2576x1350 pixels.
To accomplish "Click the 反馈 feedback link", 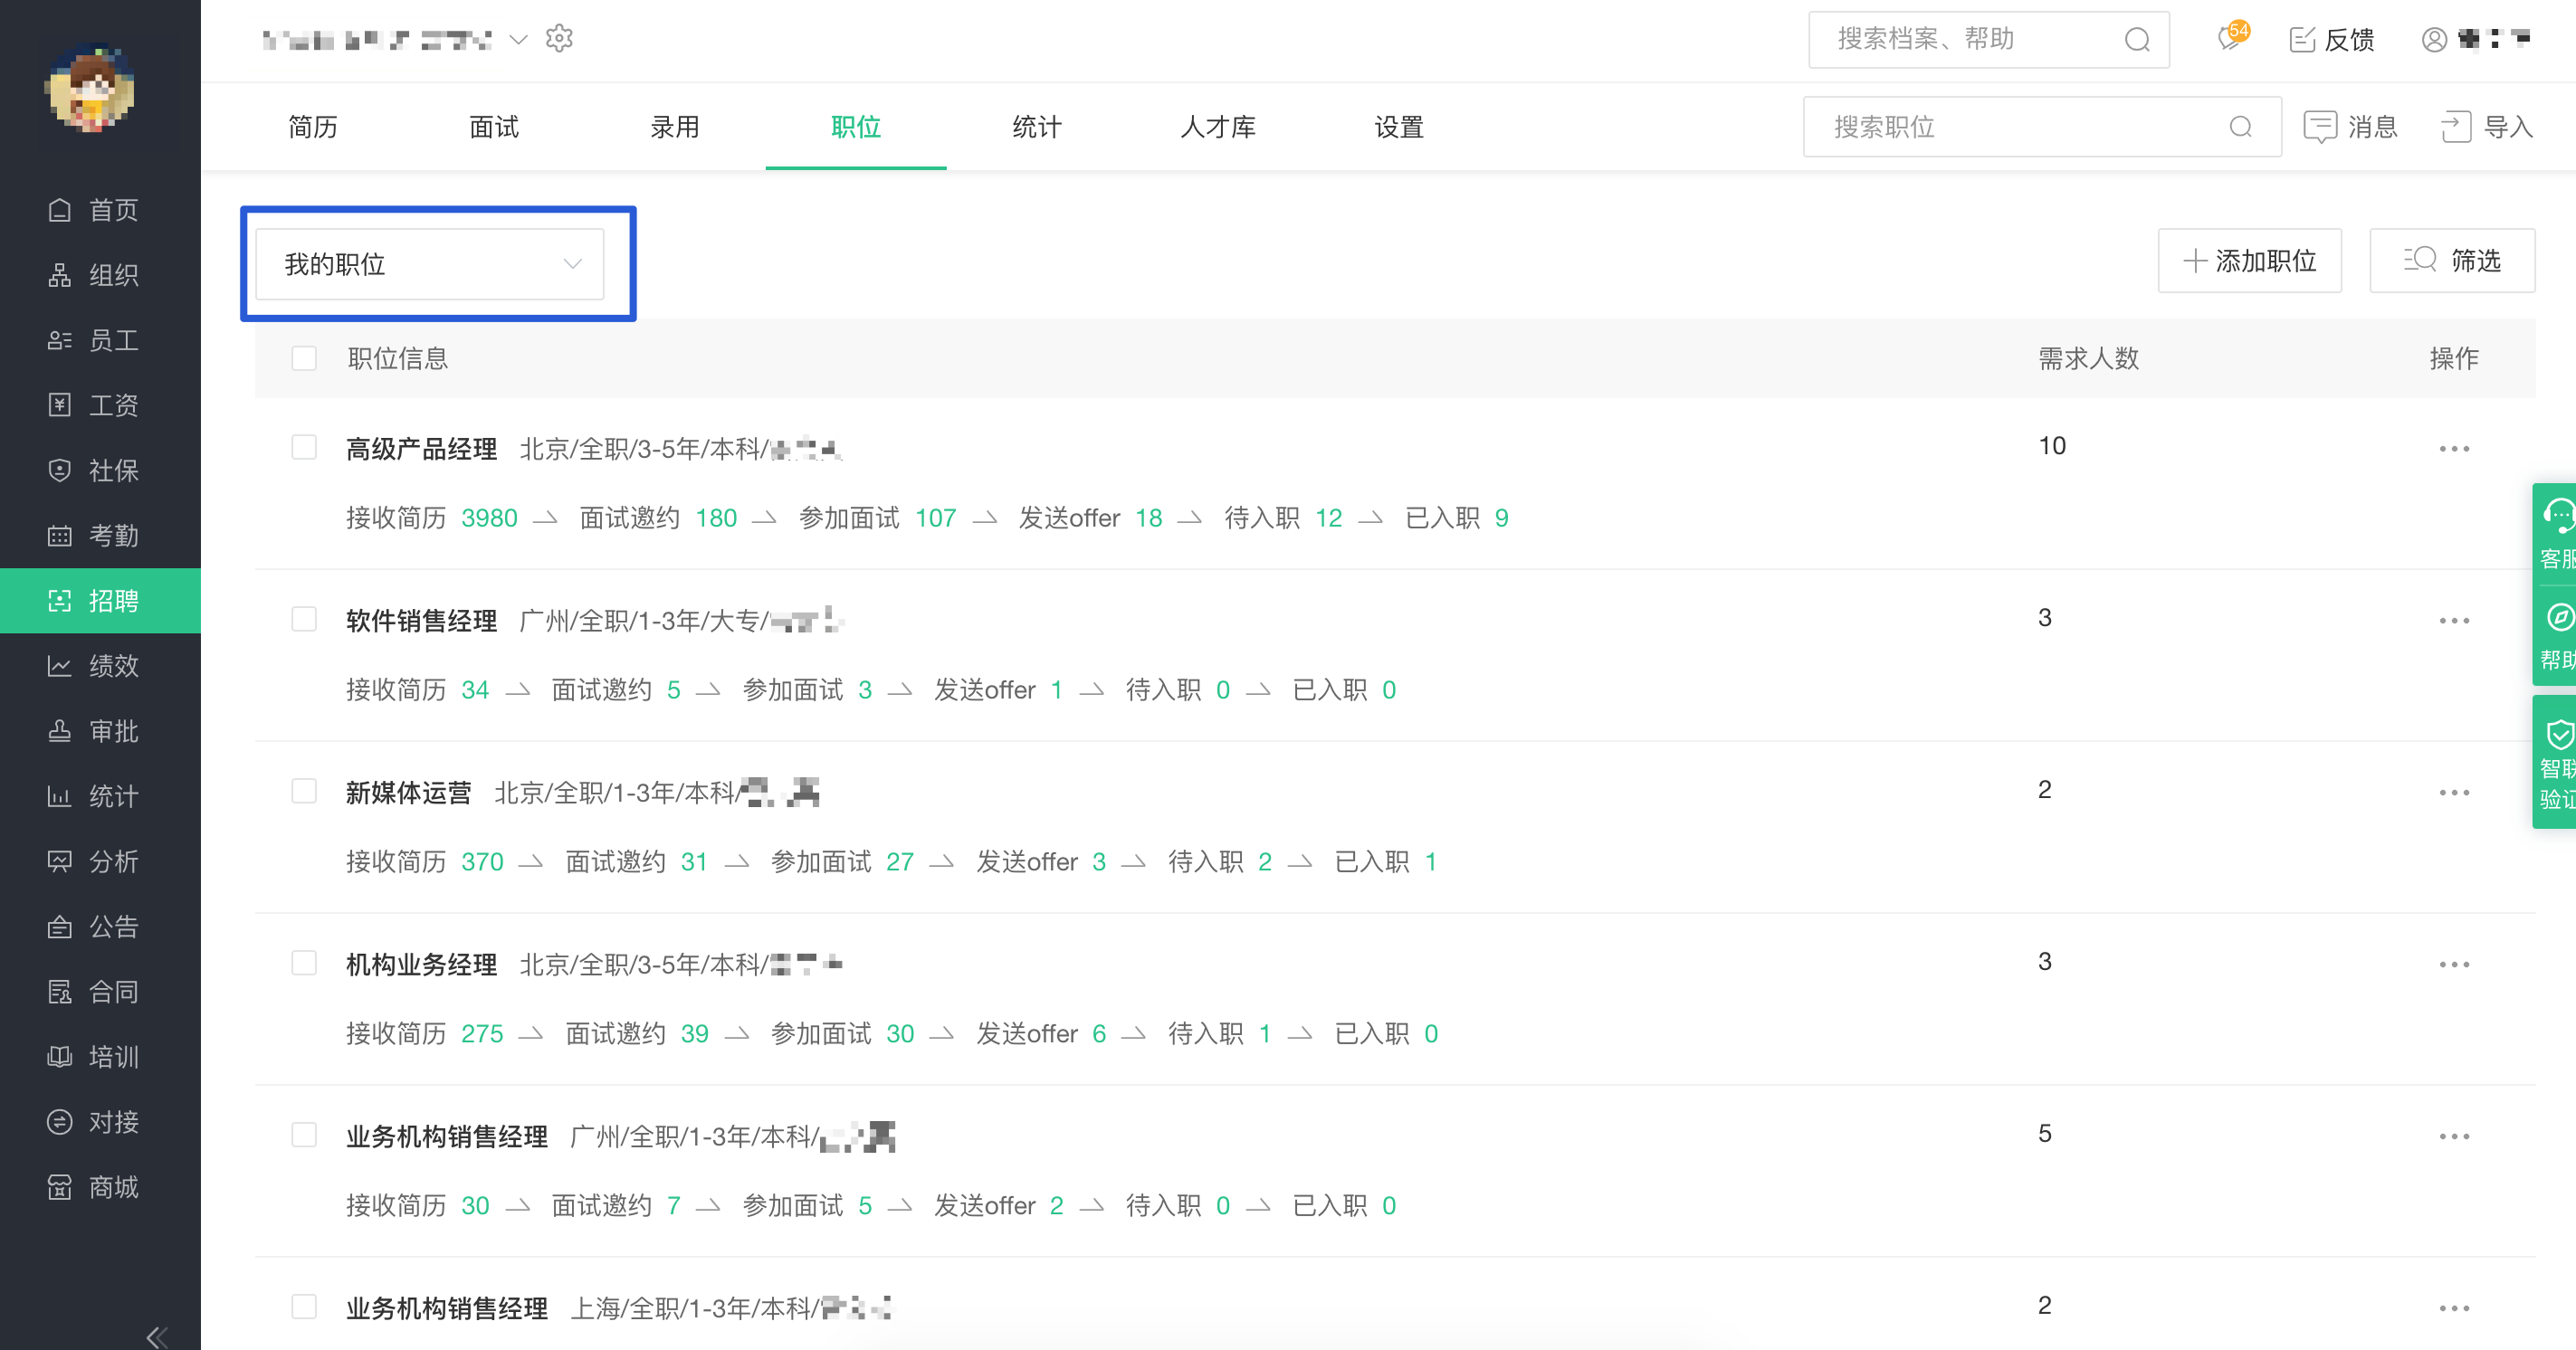I will point(2331,40).
